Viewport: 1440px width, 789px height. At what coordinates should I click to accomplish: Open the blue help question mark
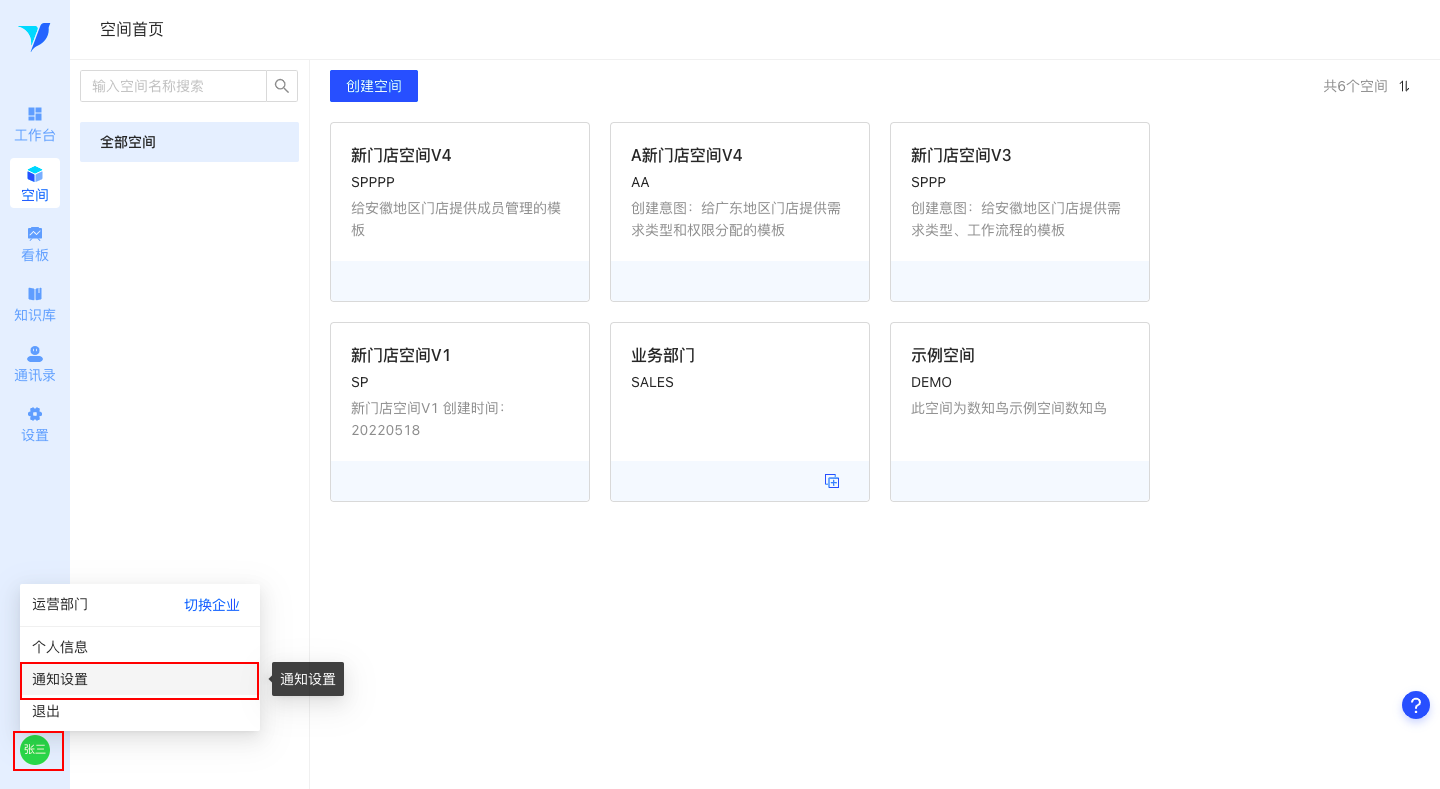coord(1415,705)
